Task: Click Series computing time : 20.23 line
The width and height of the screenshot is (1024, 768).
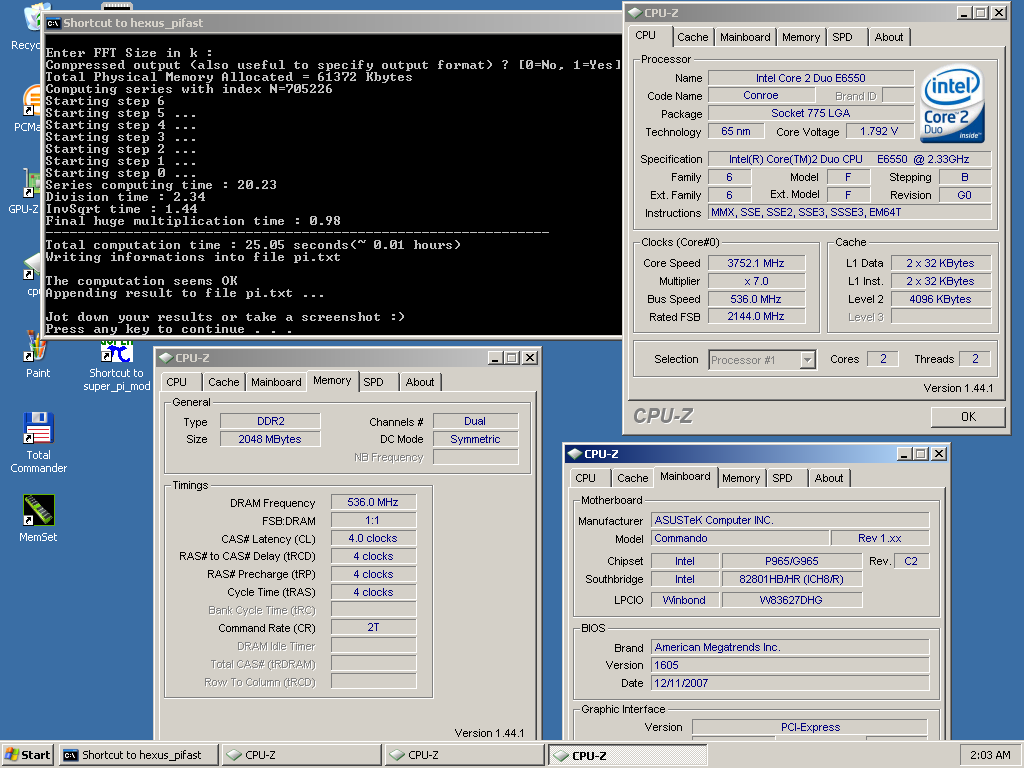Action: (161, 185)
